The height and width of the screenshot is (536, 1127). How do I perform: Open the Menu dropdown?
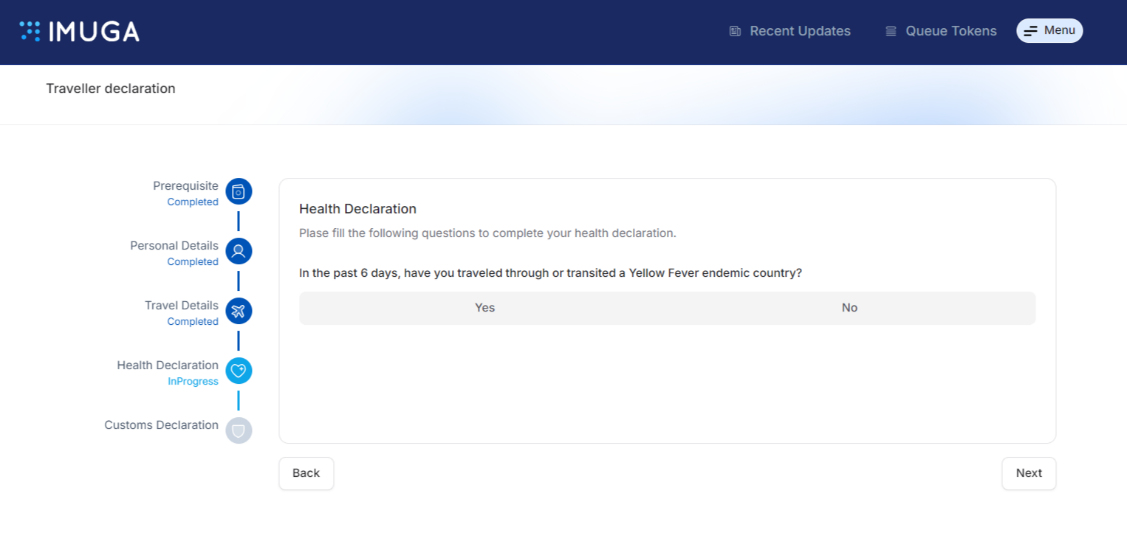[x=1050, y=31]
